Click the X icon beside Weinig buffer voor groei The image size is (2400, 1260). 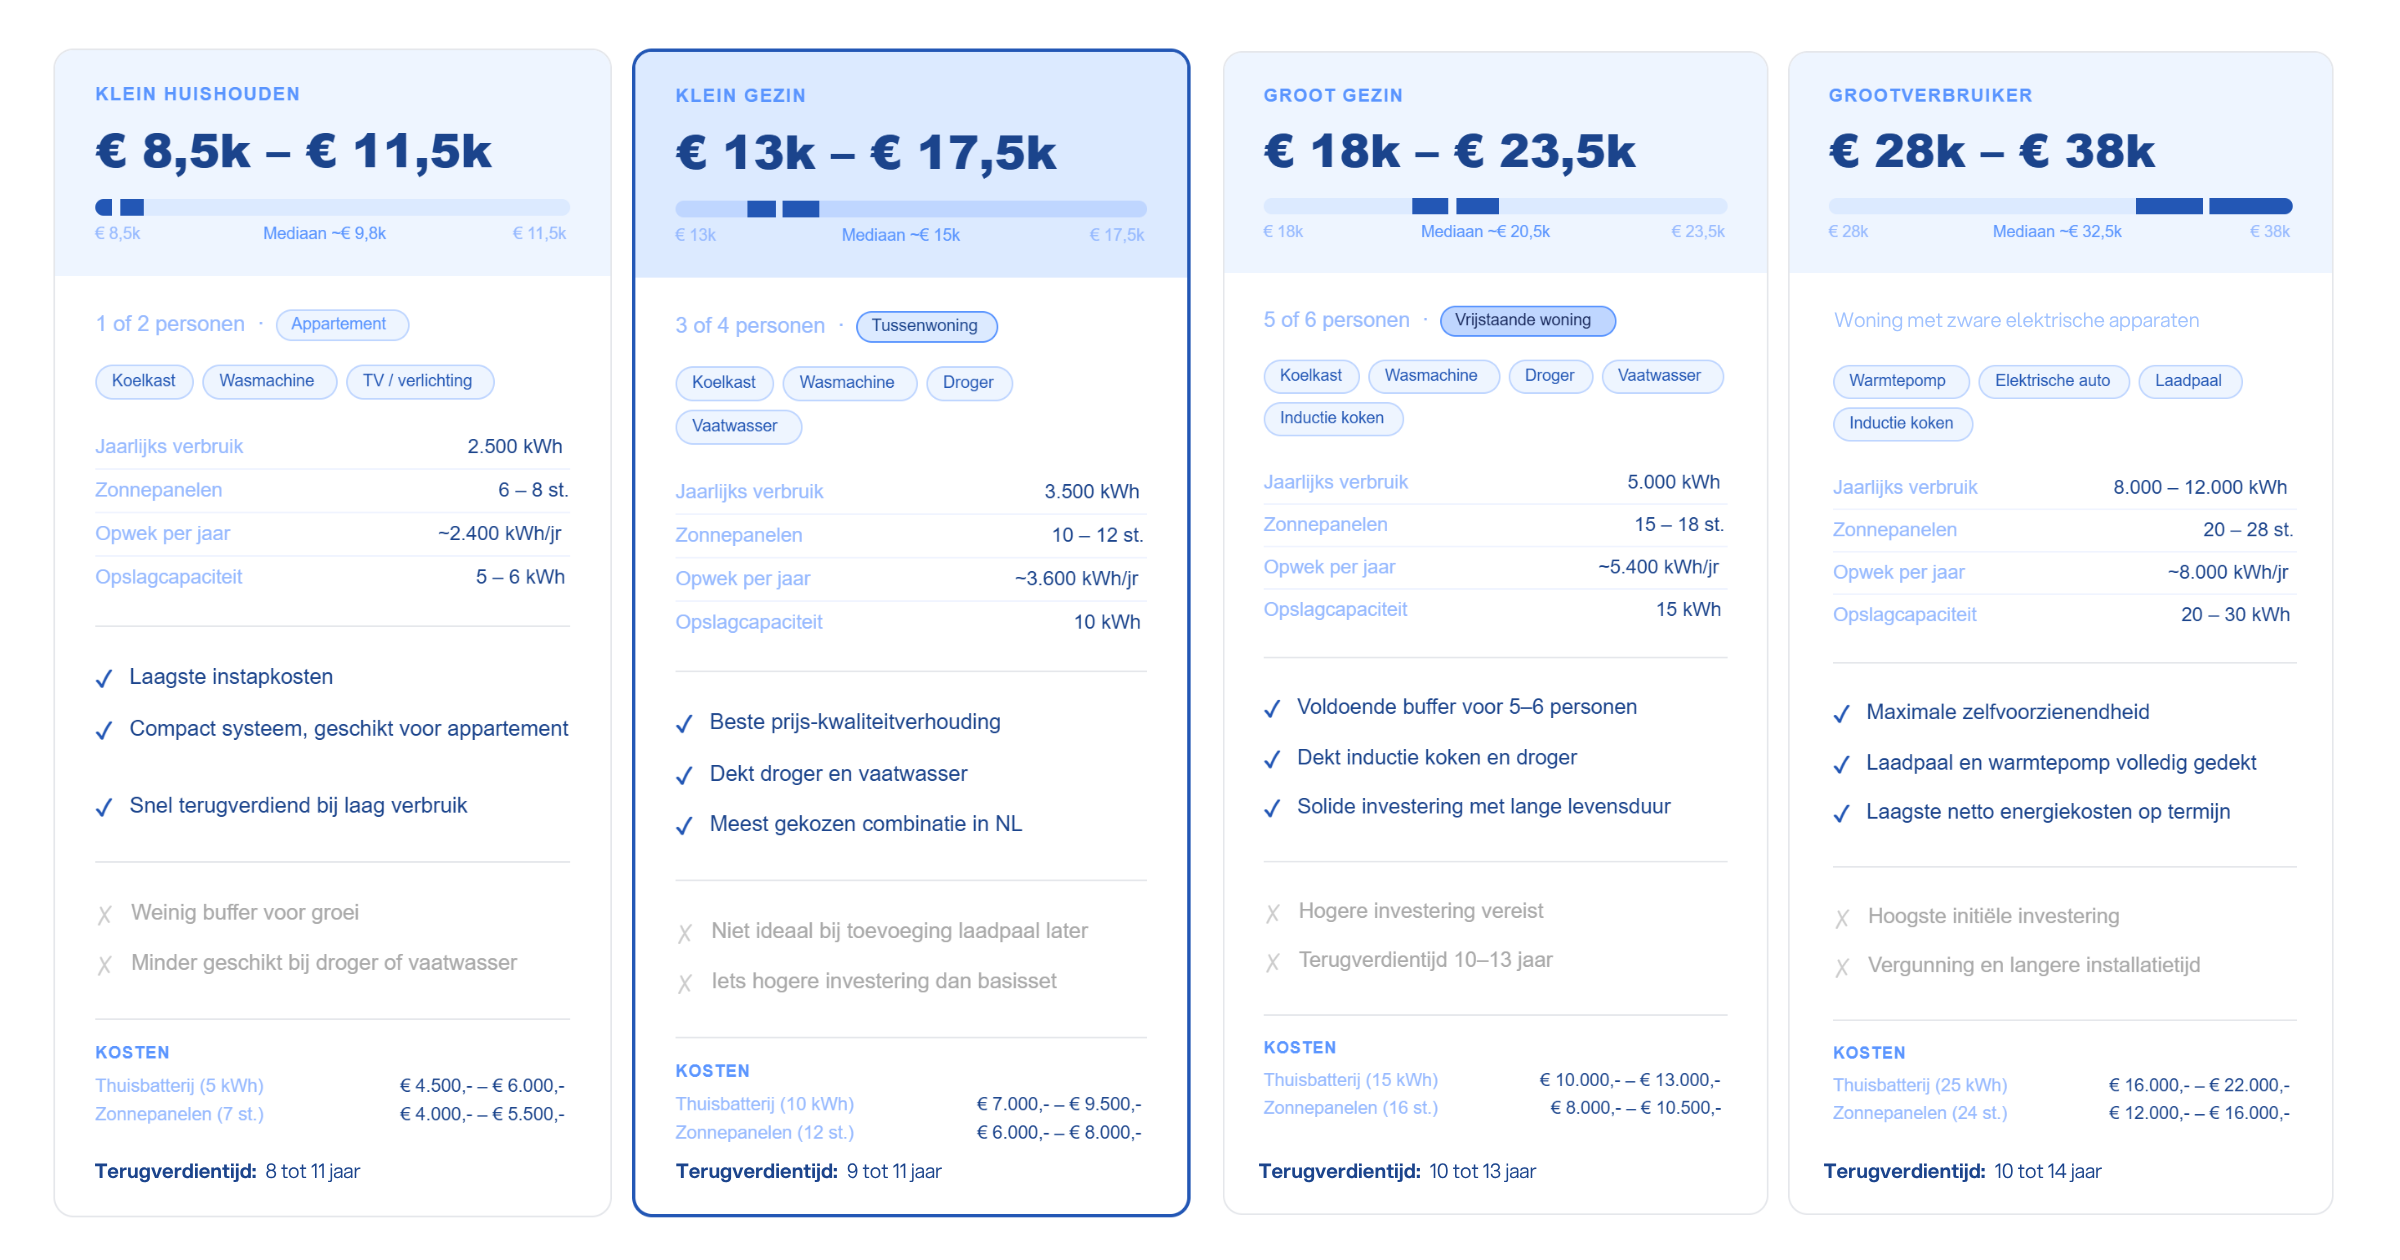104,915
